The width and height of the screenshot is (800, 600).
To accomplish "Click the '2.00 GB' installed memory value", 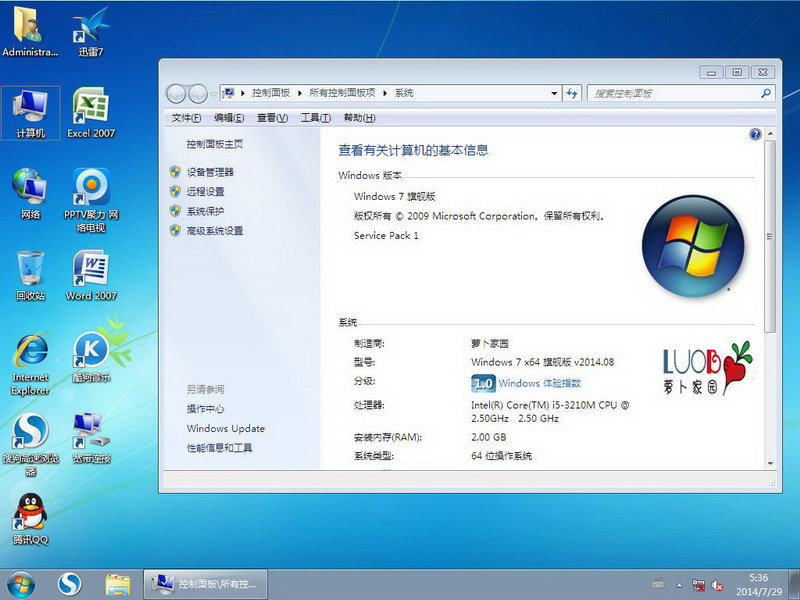I will (x=489, y=437).
